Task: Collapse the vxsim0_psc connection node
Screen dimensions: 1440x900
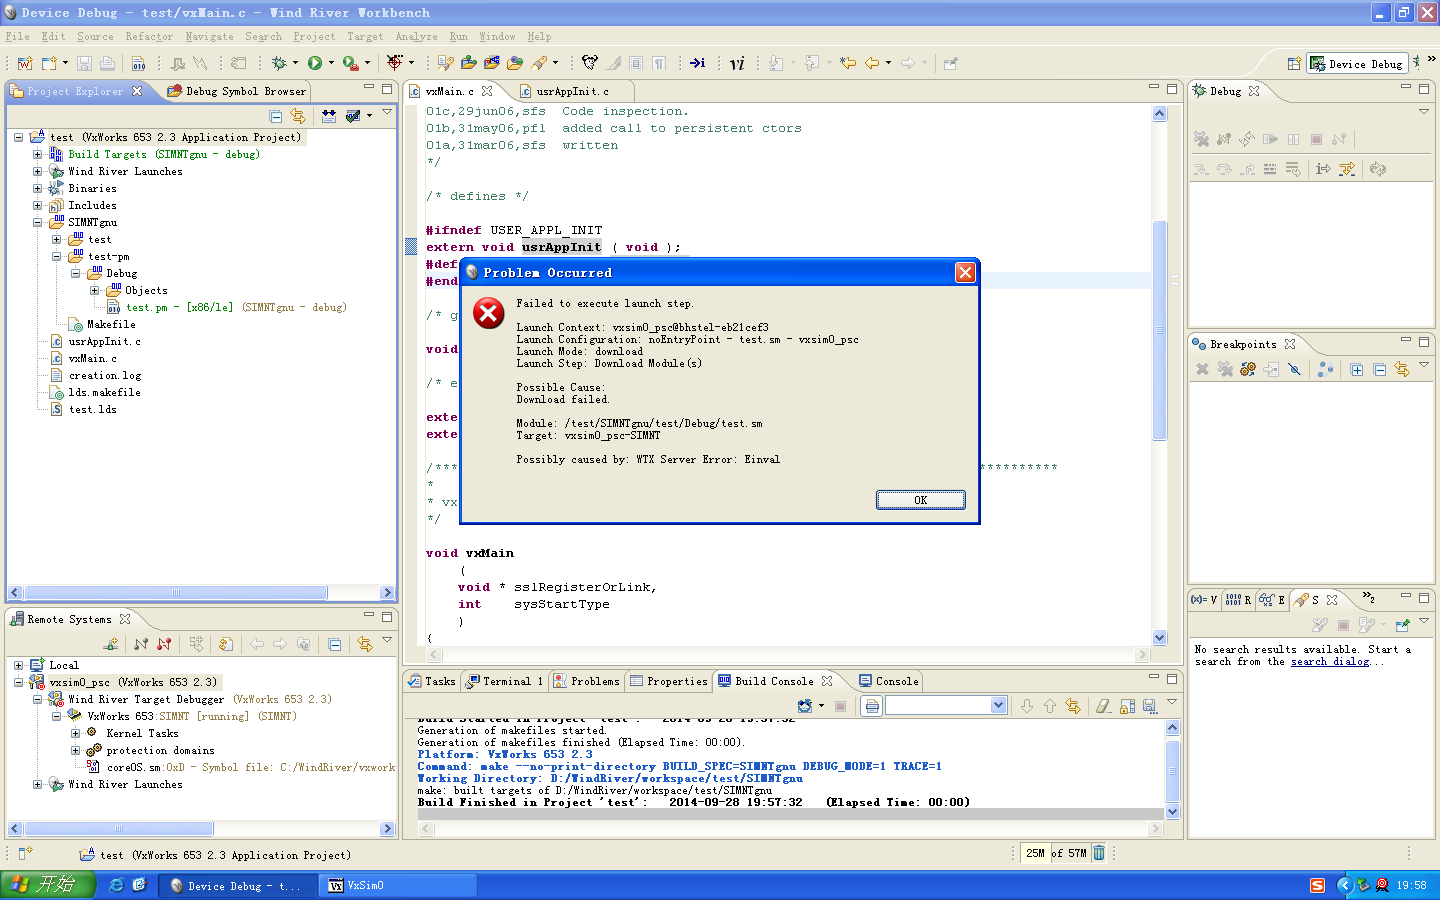Action: pyautogui.click(x=19, y=683)
